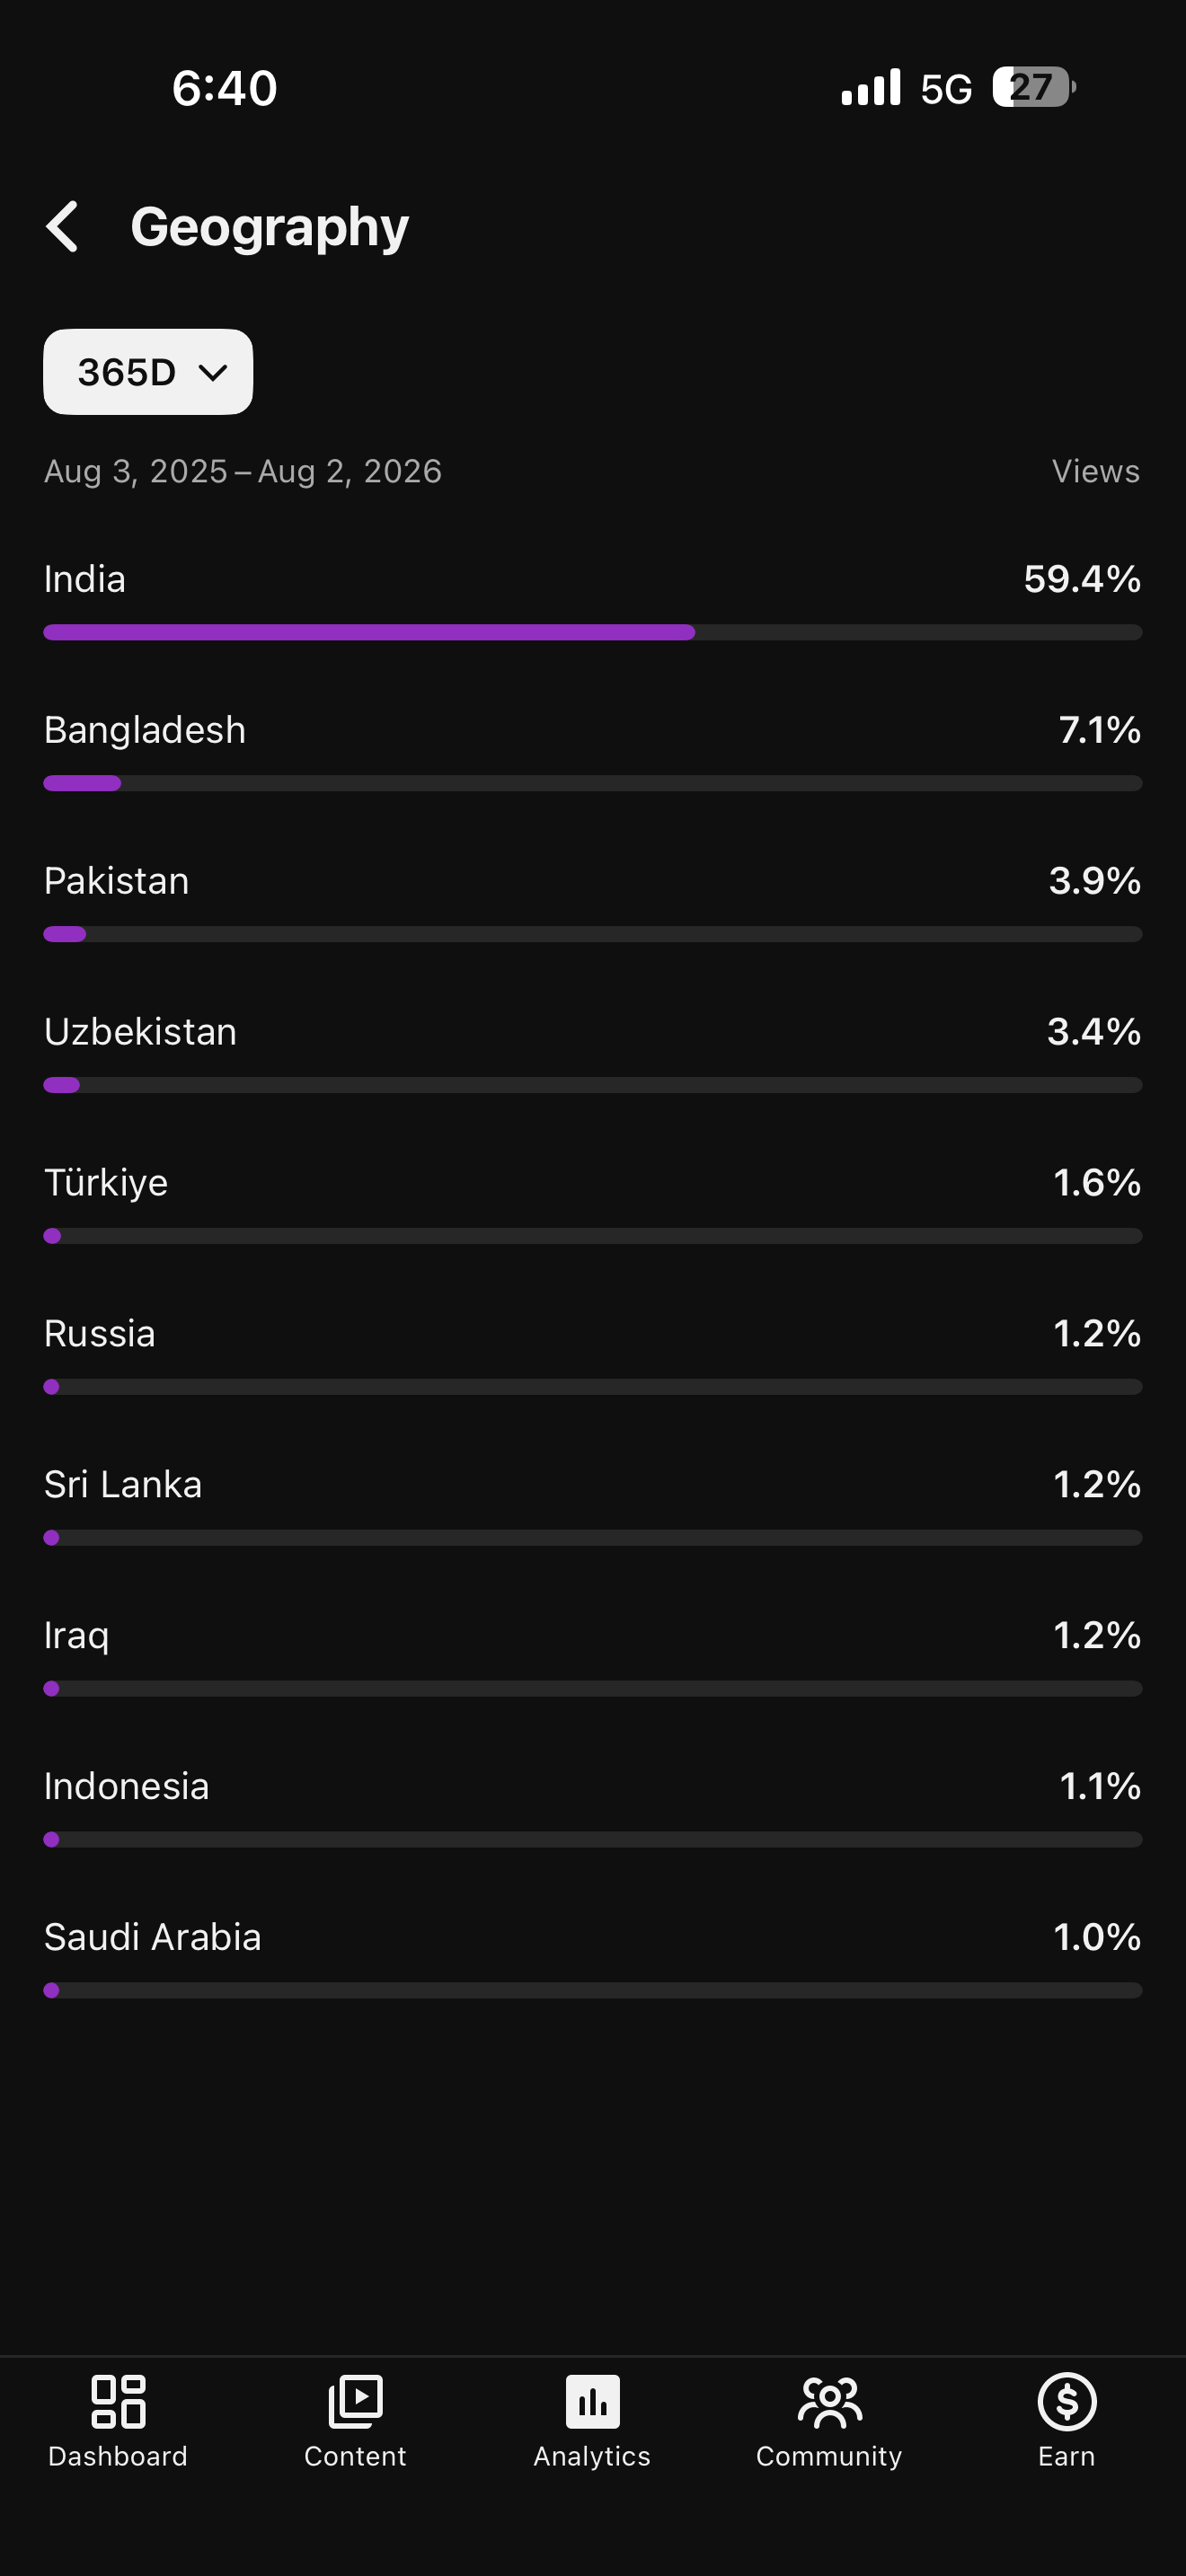This screenshot has width=1186, height=2576.
Task: Click the chevron next to 365D
Action: coord(213,372)
